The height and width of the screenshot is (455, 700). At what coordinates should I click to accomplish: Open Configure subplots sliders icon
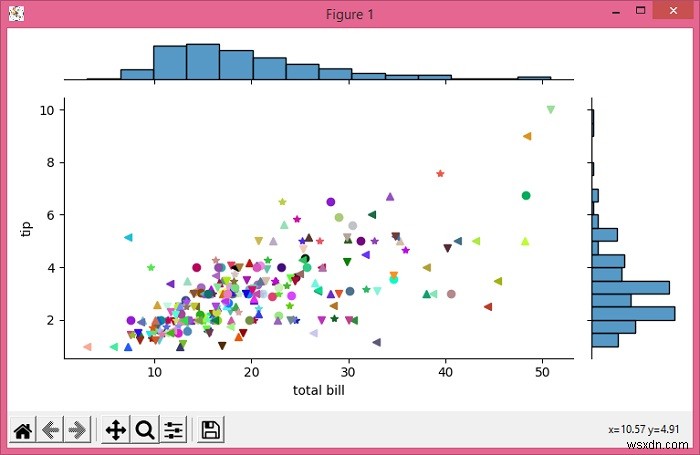coord(173,430)
